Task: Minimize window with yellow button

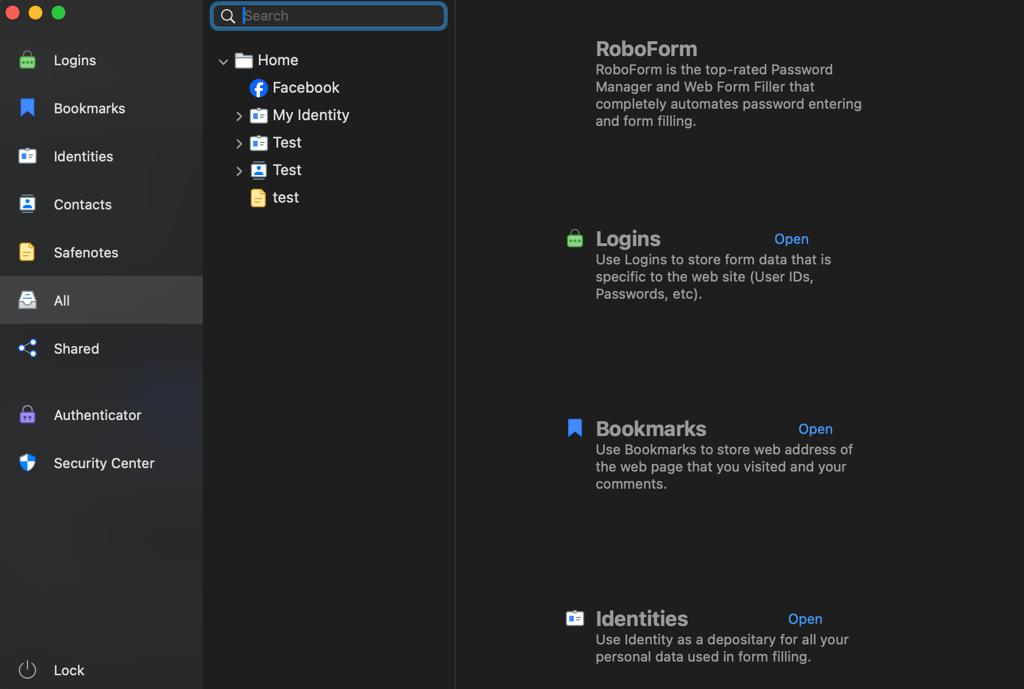Action: pos(35,12)
